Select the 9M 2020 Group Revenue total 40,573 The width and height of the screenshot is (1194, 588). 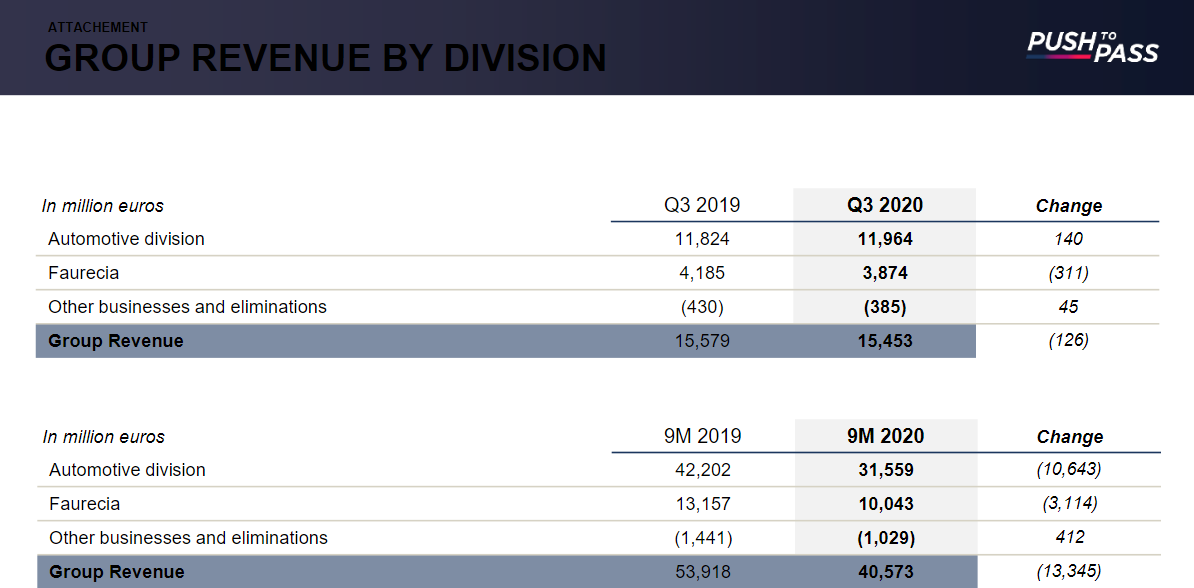[885, 572]
